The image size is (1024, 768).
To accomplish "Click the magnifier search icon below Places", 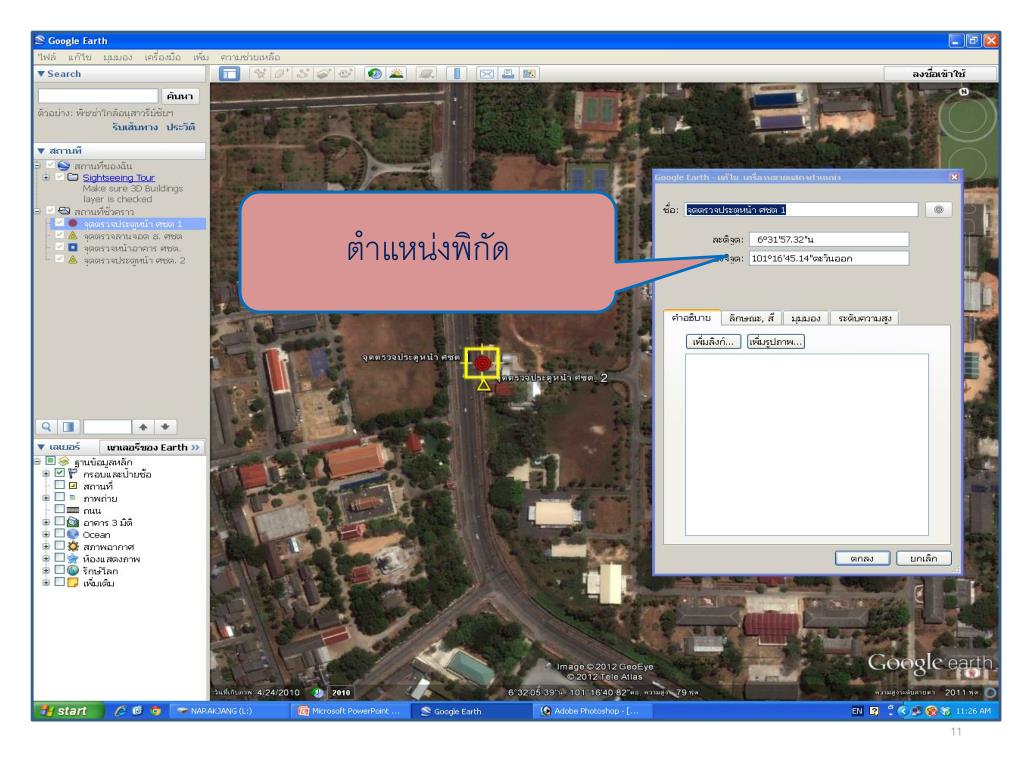I will point(46,427).
